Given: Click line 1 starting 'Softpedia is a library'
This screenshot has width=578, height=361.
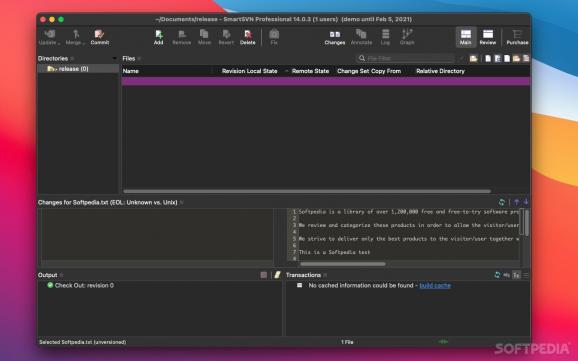Looking at the screenshot, I should pos(408,212).
